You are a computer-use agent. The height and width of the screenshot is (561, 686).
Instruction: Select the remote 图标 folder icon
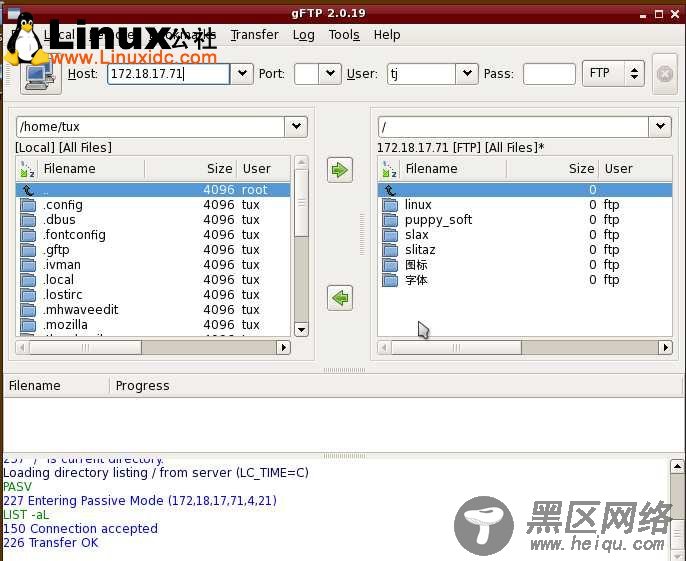(390, 265)
